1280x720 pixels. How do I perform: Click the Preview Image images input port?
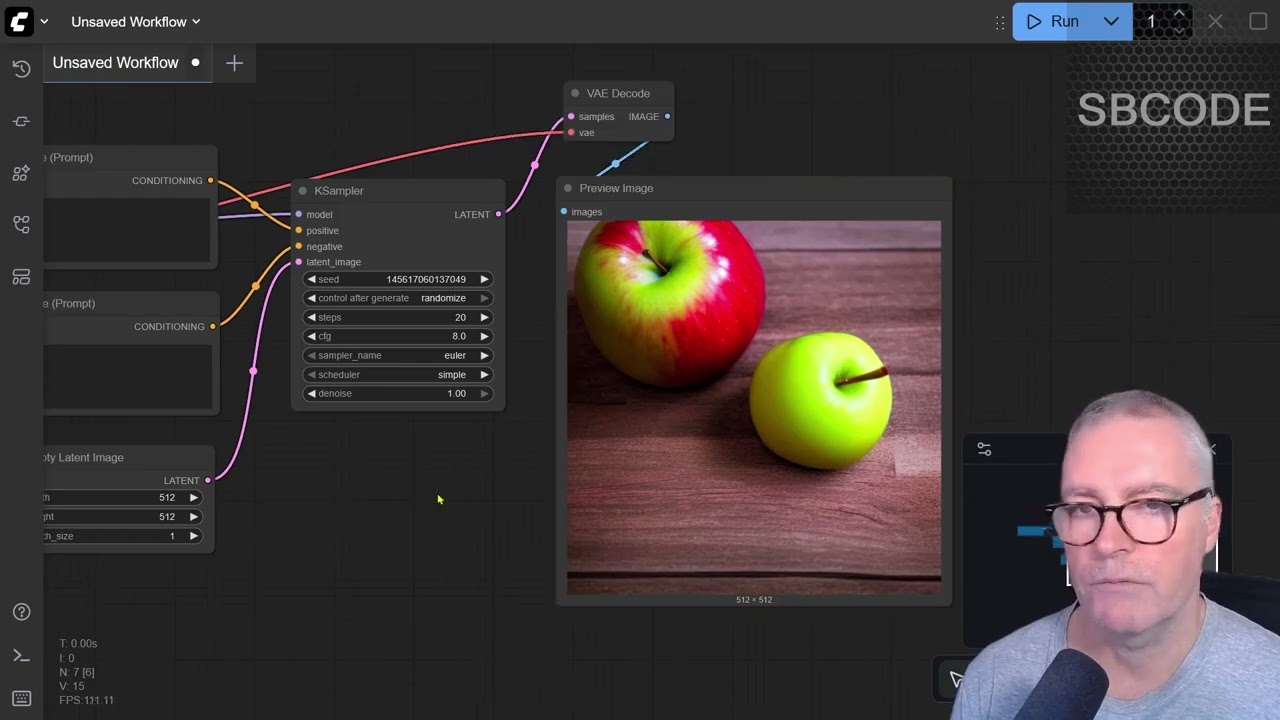coord(564,212)
